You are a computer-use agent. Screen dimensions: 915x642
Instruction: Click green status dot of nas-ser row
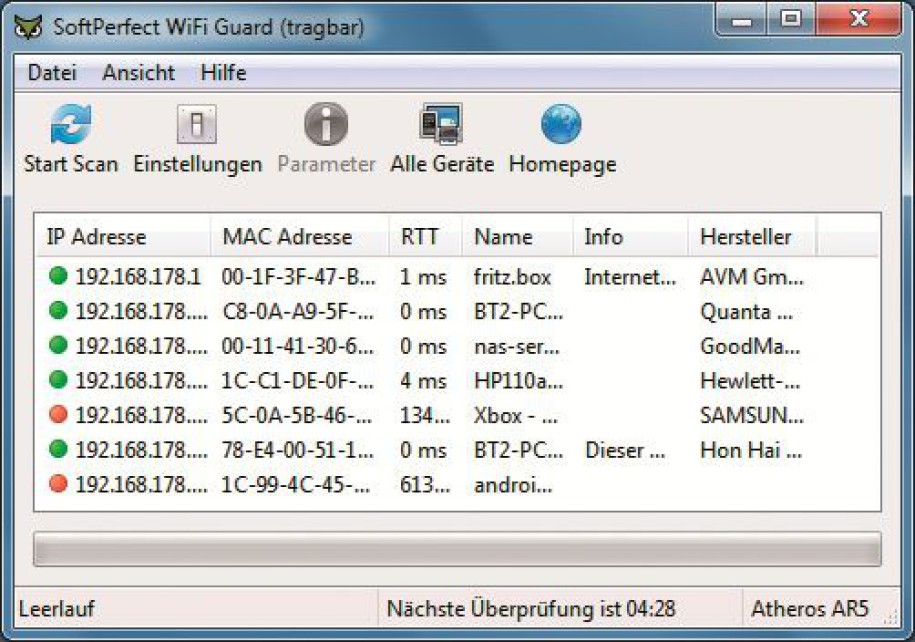pyautogui.click(x=58, y=345)
